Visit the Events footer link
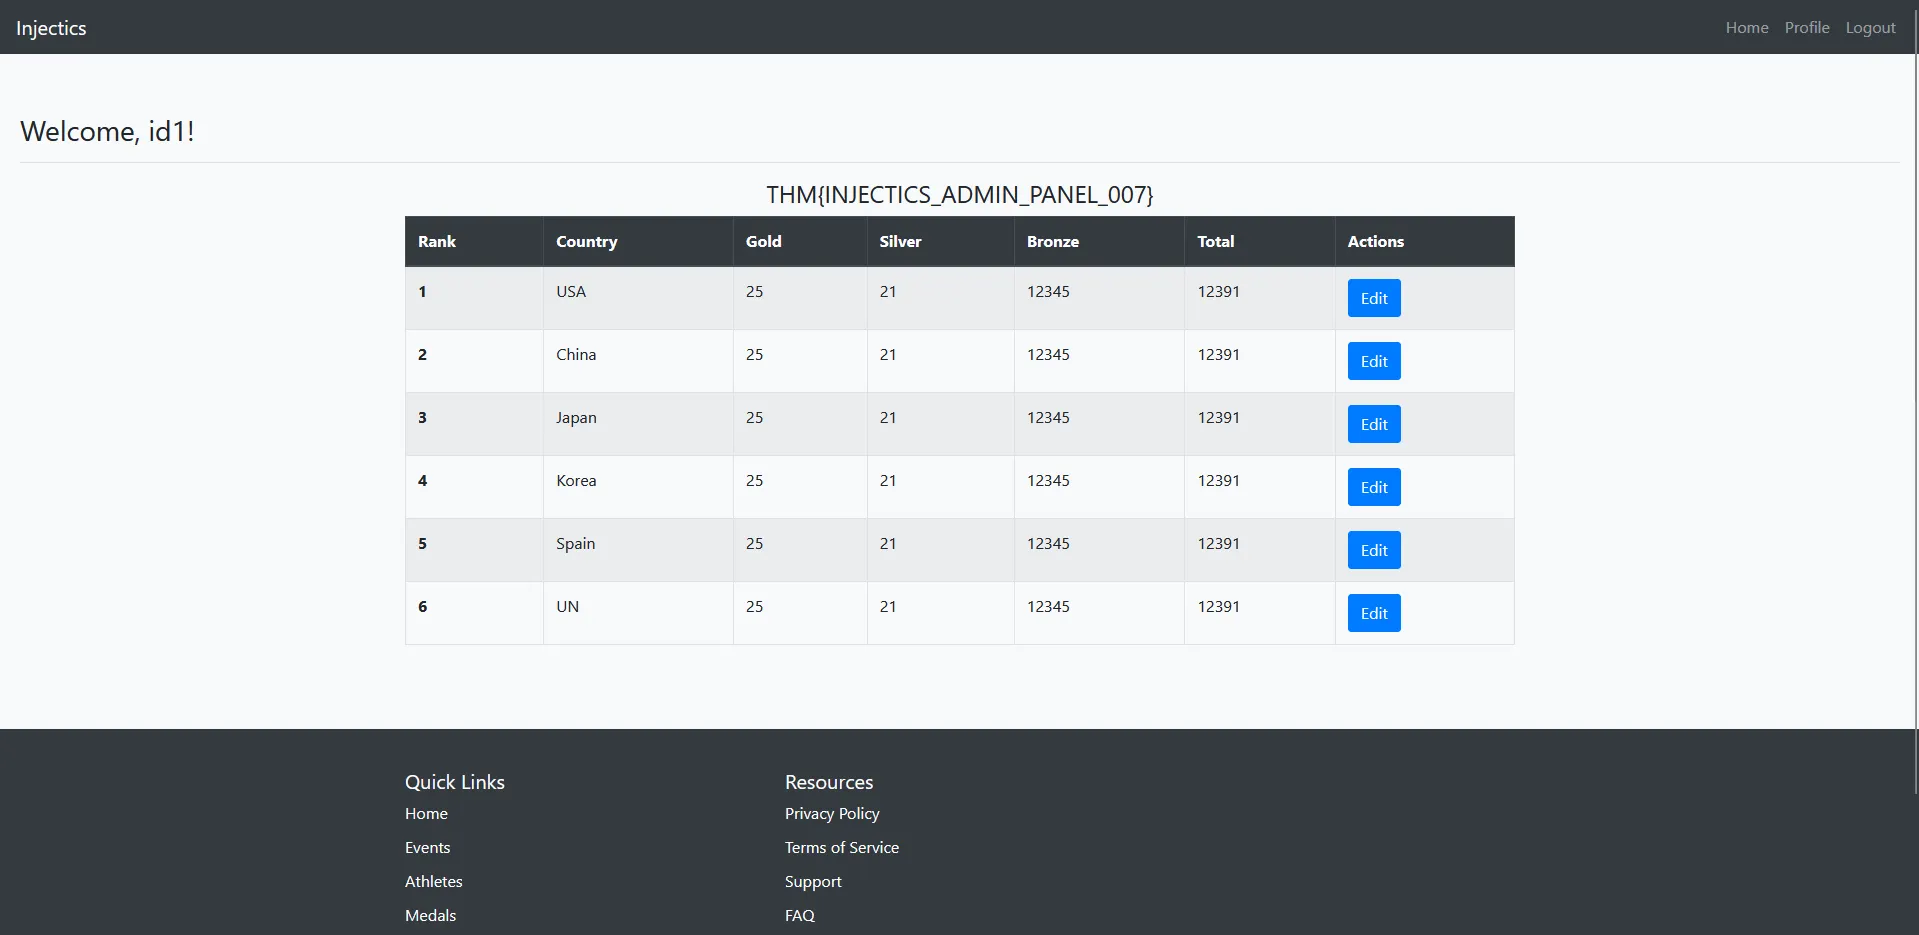The width and height of the screenshot is (1919, 935). pos(427,848)
